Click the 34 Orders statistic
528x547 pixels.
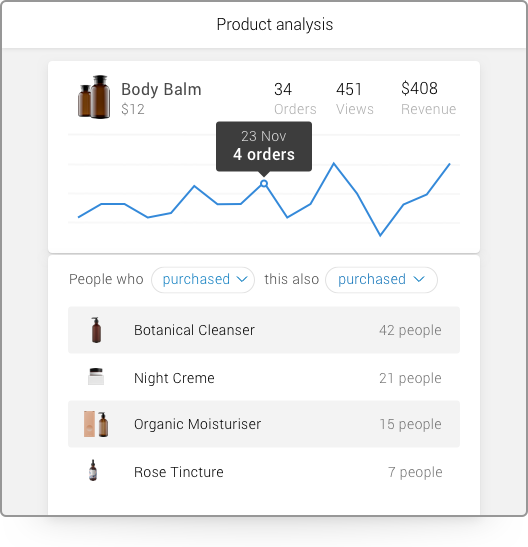click(x=295, y=99)
